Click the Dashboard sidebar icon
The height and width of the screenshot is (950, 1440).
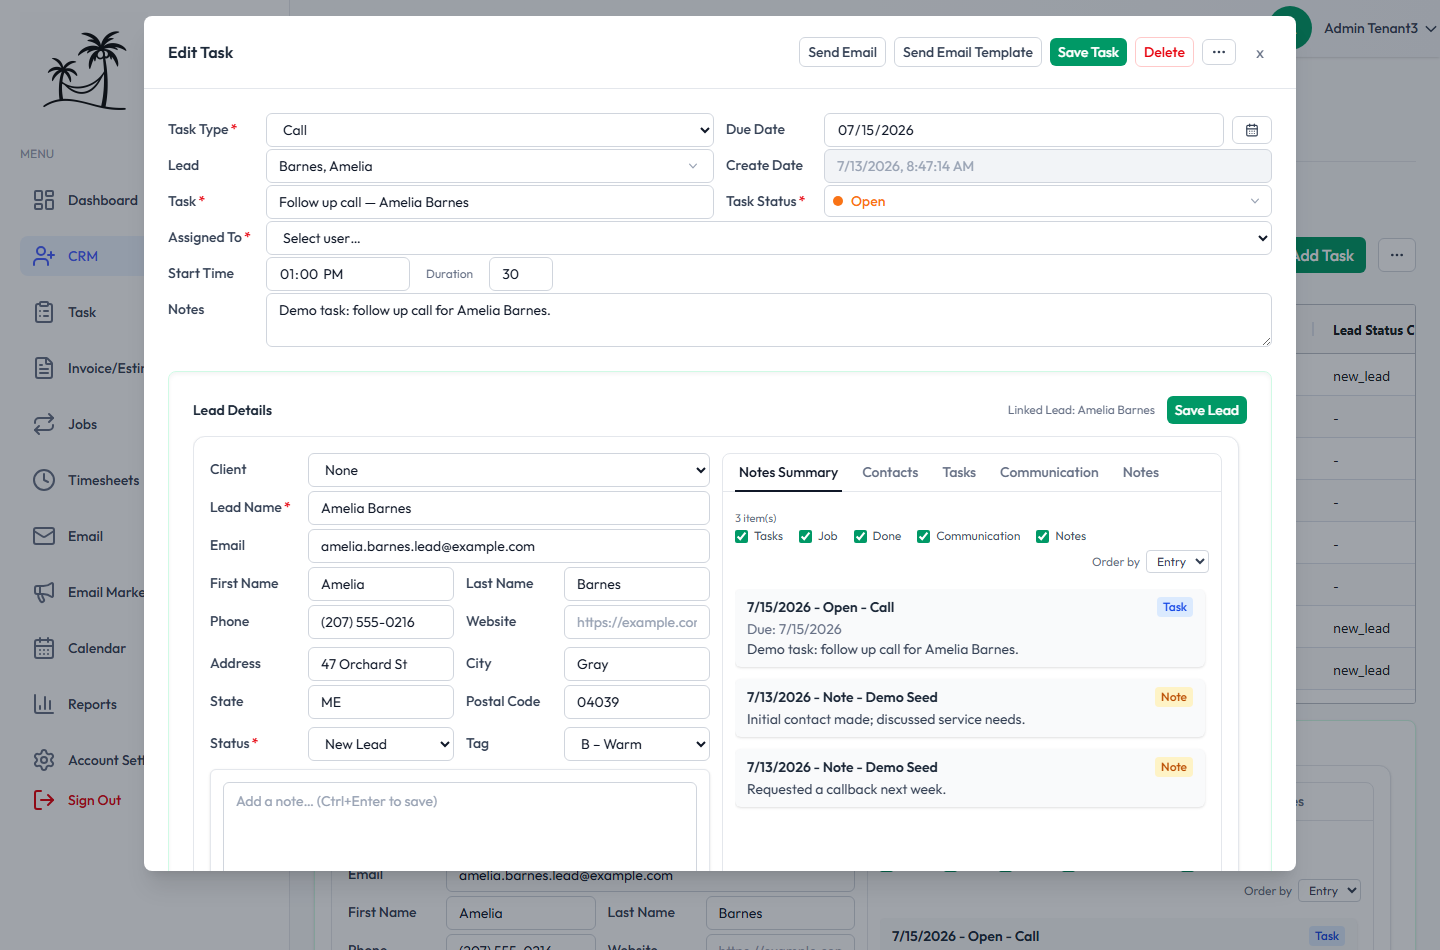[x=44, y=200]
